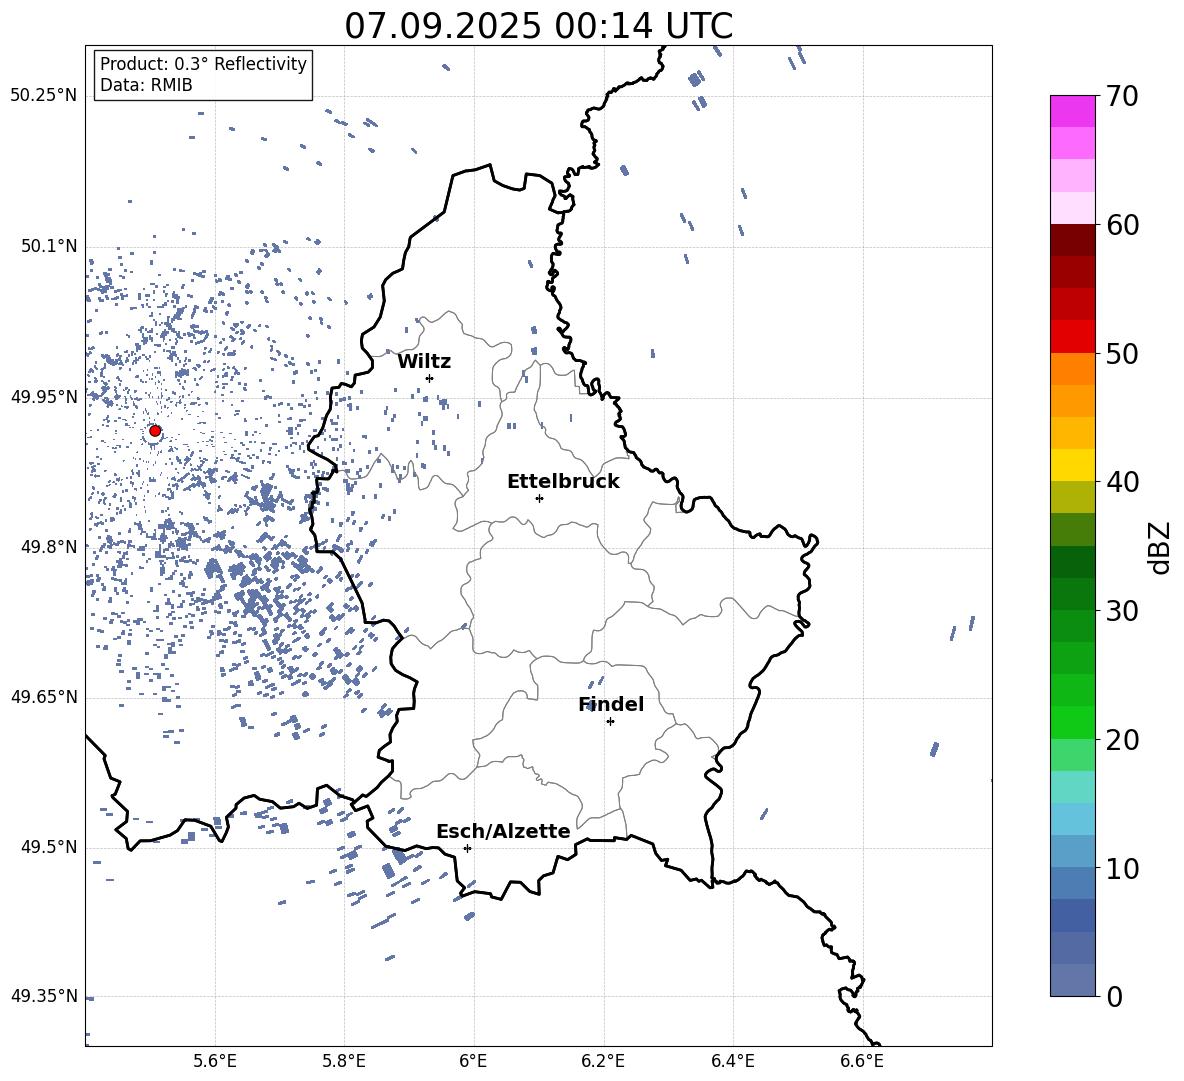Click the cross marker below Wiltz
This screenshot has width=1184, height=1081.
coord(430,378)
